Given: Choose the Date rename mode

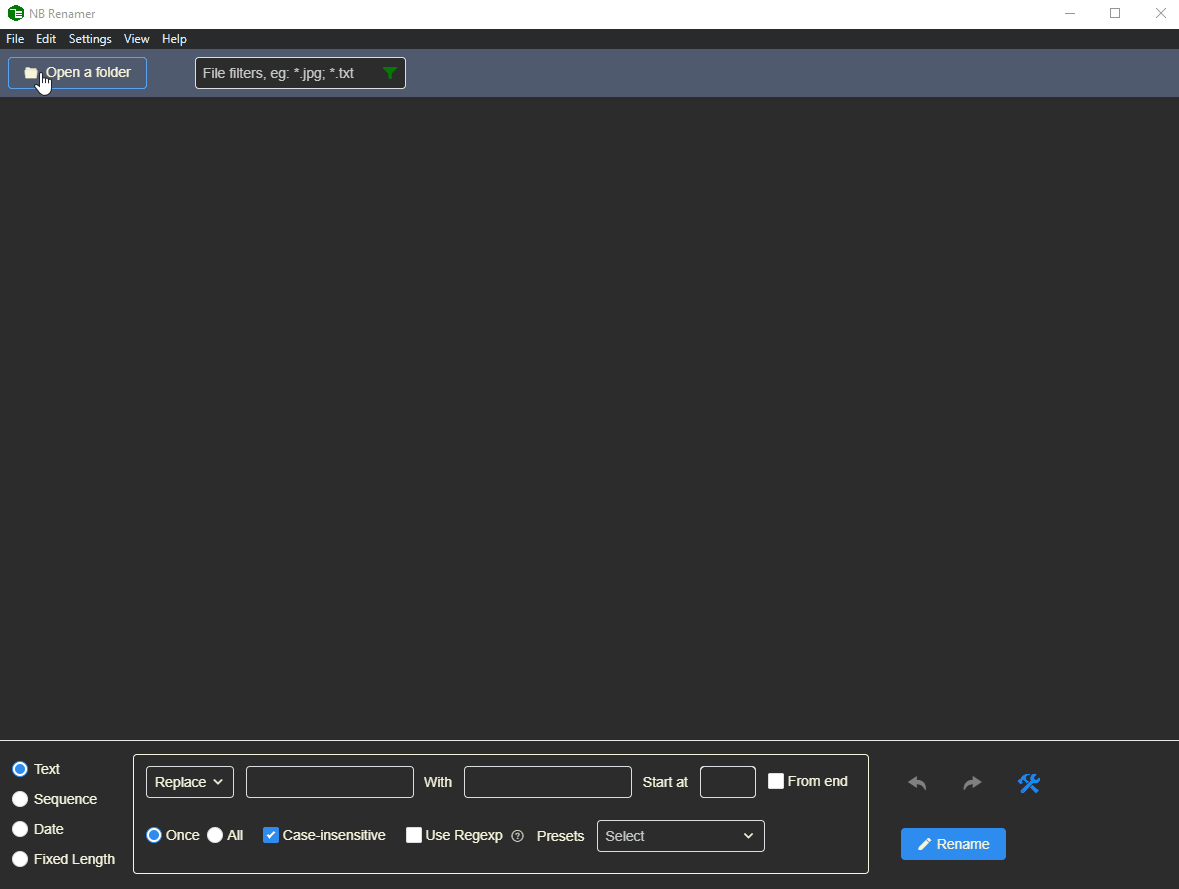Looking at the screenshot, I should [20, 829].
